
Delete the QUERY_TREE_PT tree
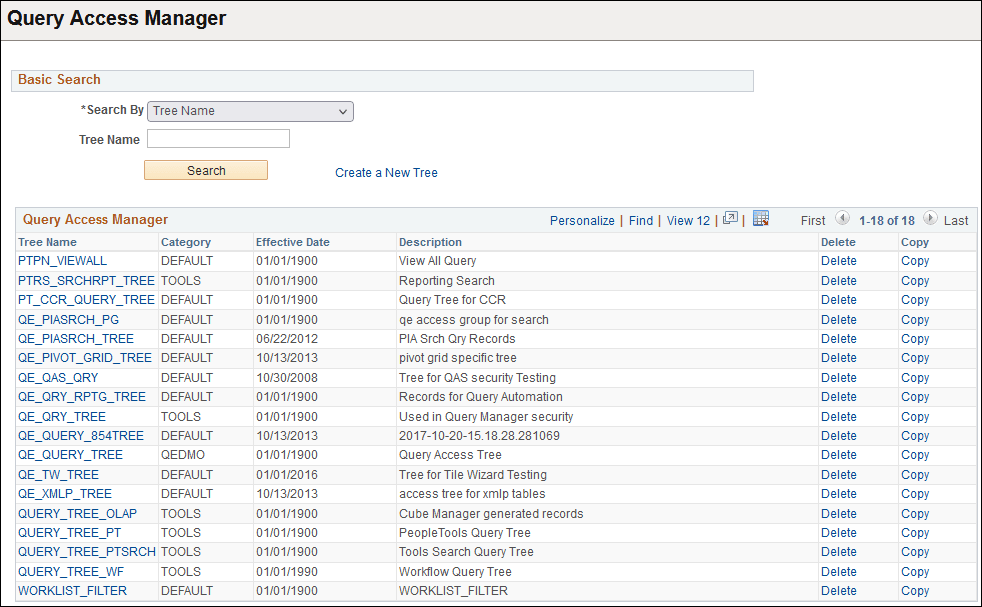tap(838, 532)
